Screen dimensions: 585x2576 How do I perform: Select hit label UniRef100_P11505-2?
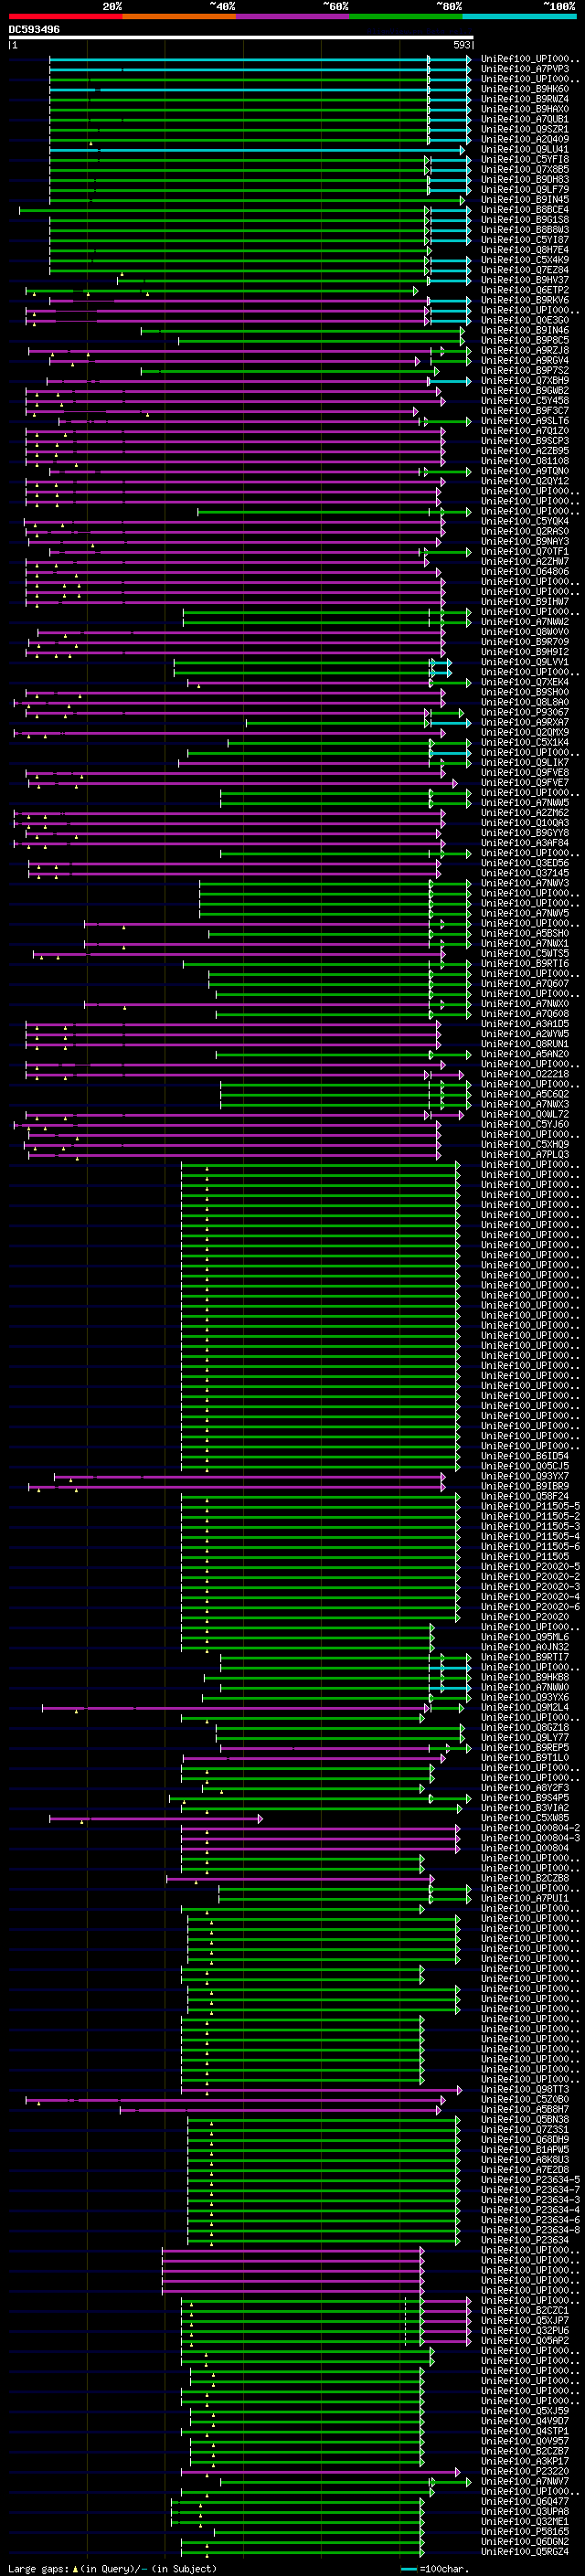530,1516
